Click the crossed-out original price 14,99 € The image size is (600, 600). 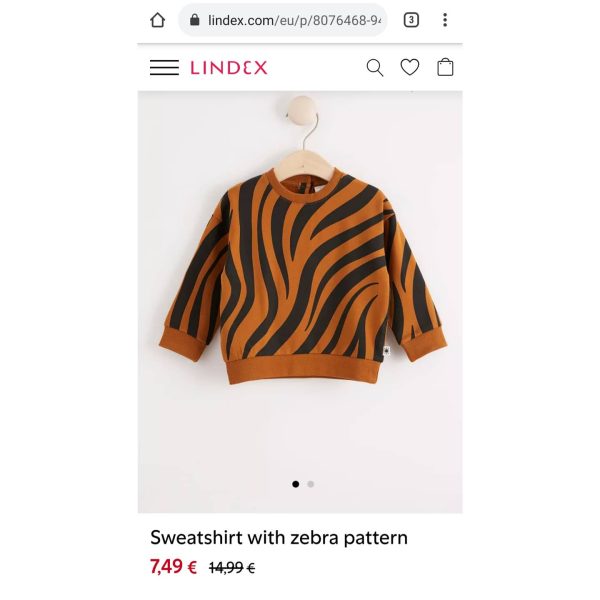tap(232, 567)
